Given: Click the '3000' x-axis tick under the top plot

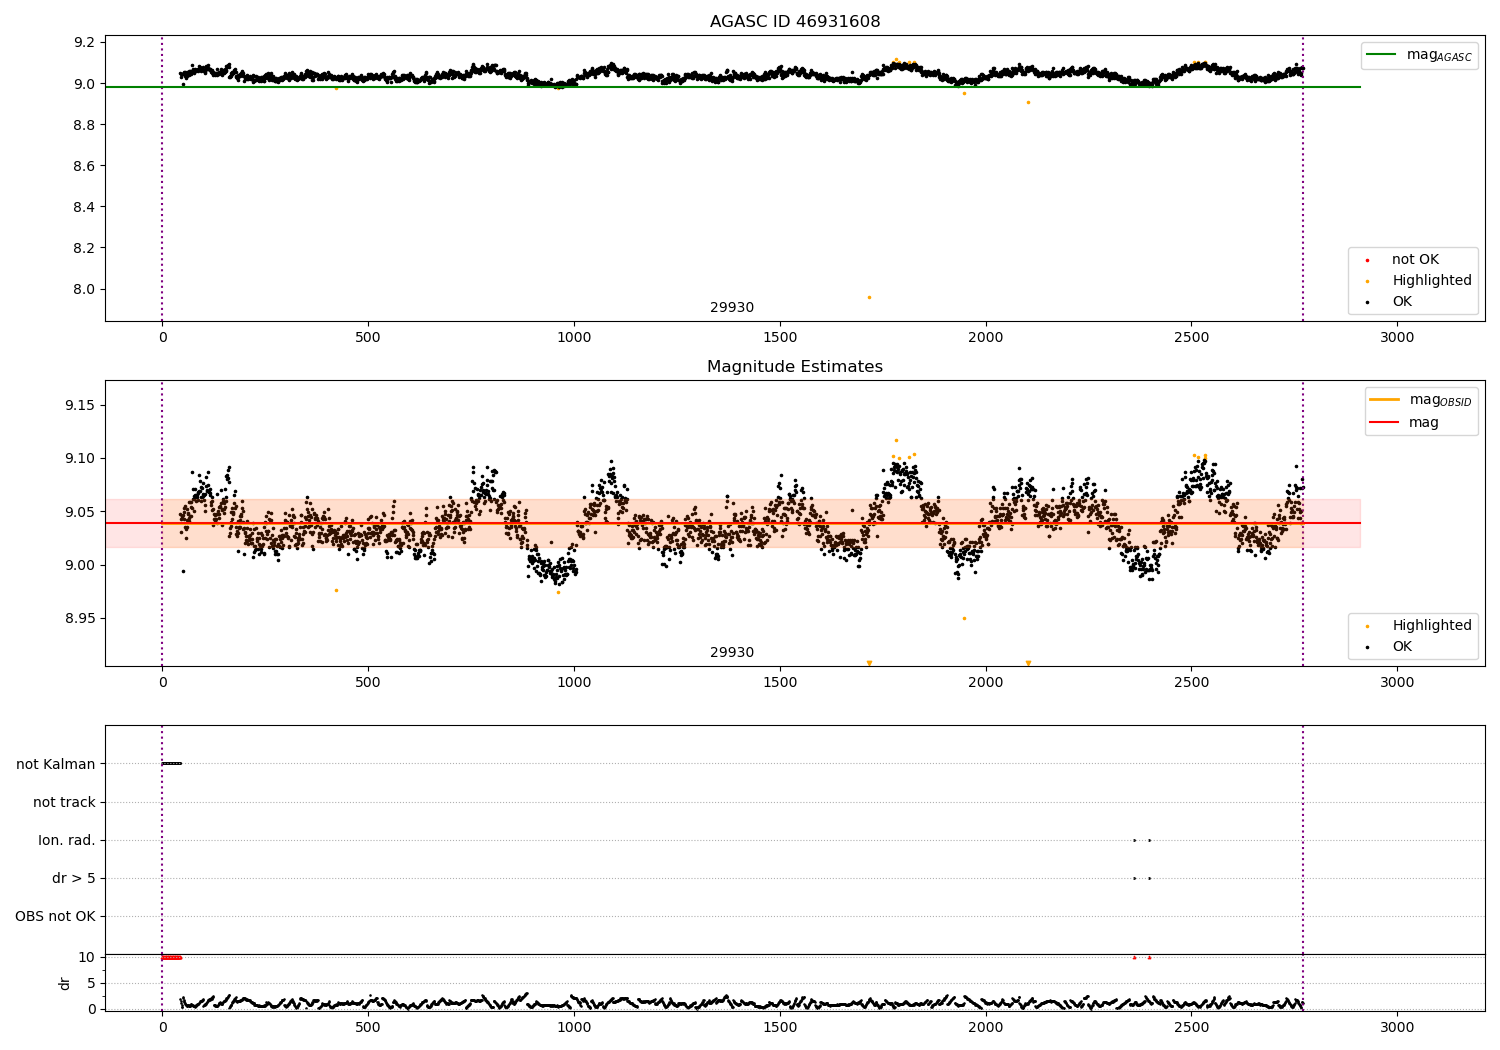Looking at the screenshot, I should click(1397, 338).
